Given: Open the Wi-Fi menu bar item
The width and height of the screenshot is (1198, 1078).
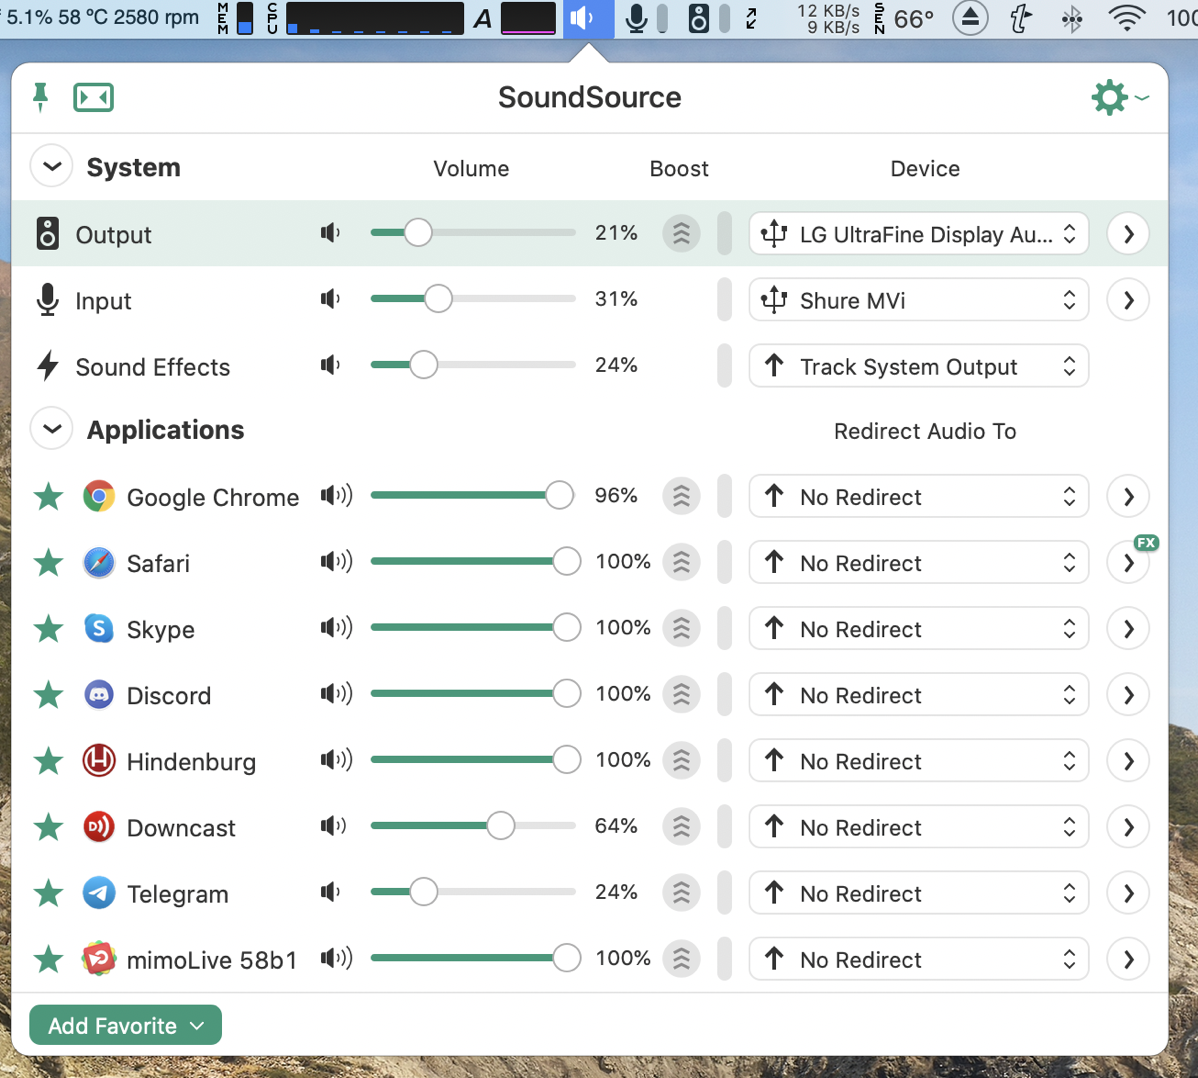Looking at the screenshot, I should [x=1127, y=18].
